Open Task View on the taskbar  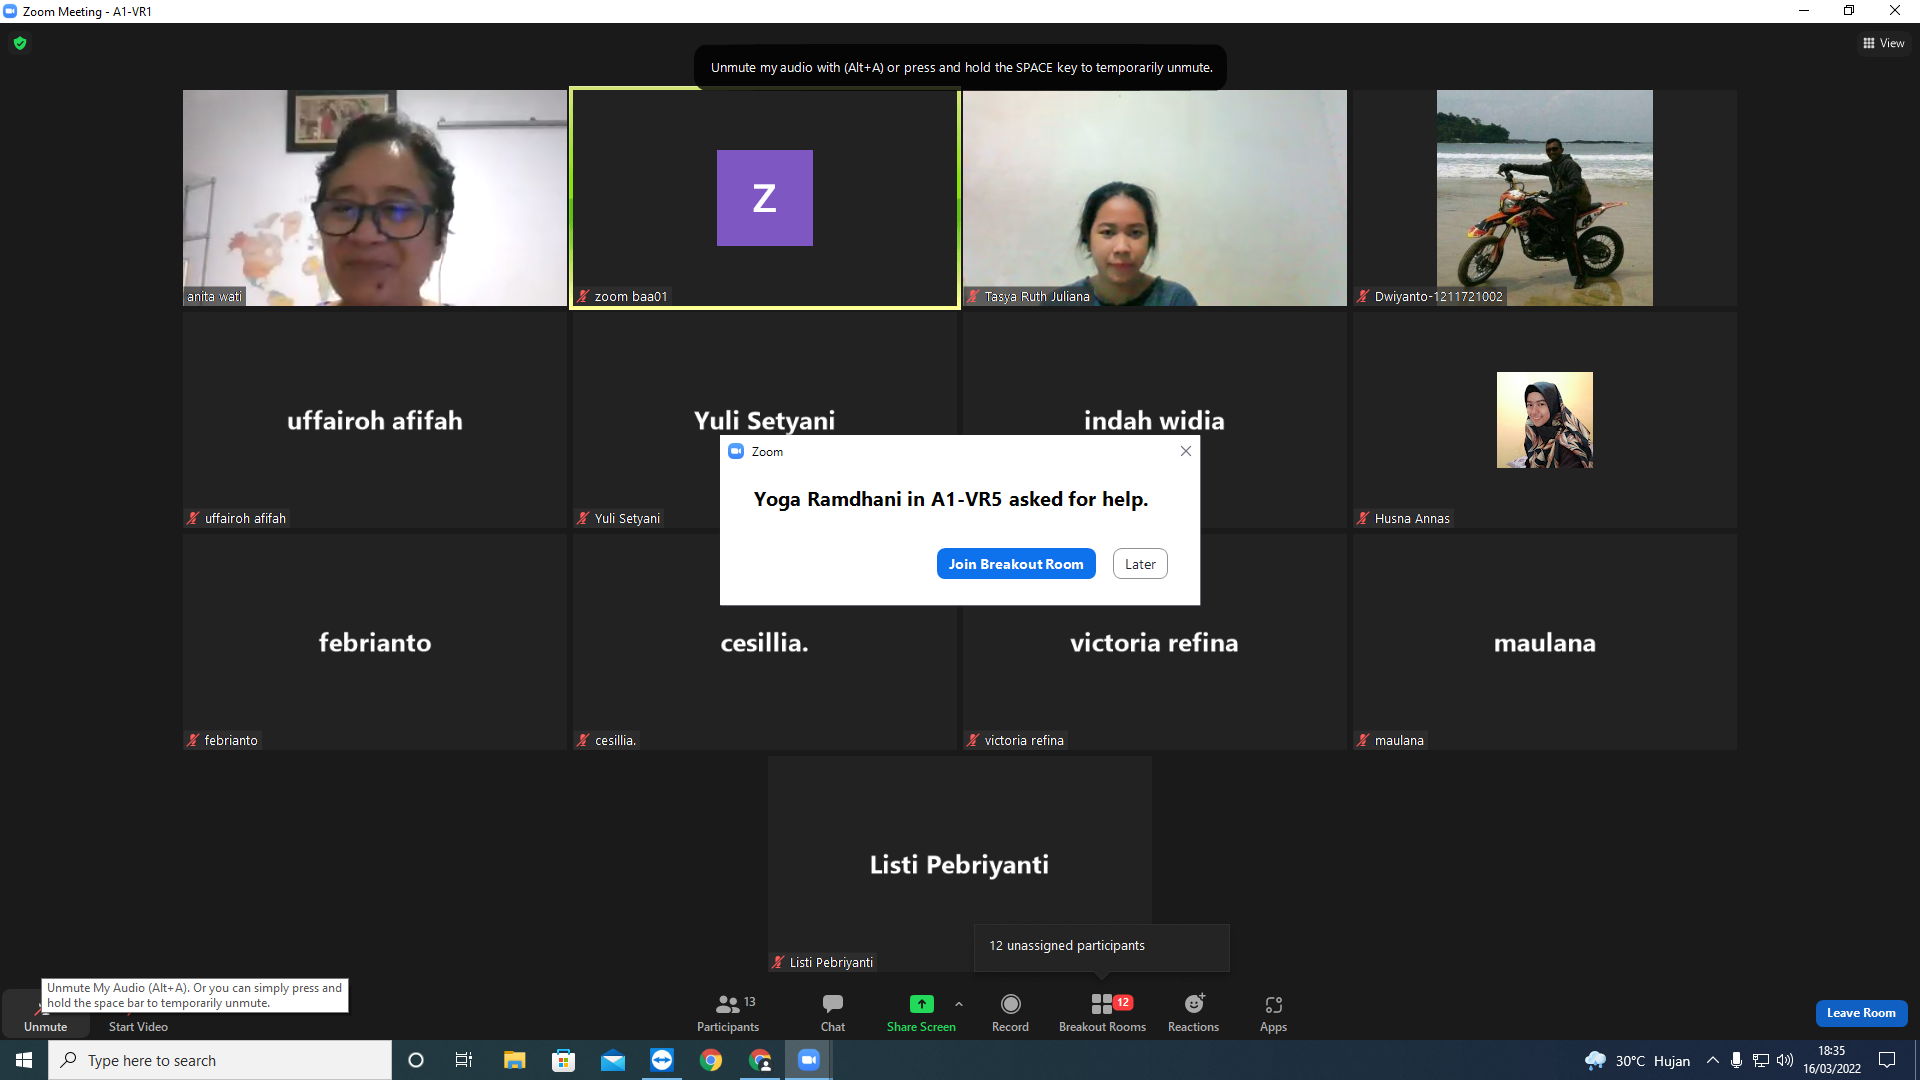464,1060
